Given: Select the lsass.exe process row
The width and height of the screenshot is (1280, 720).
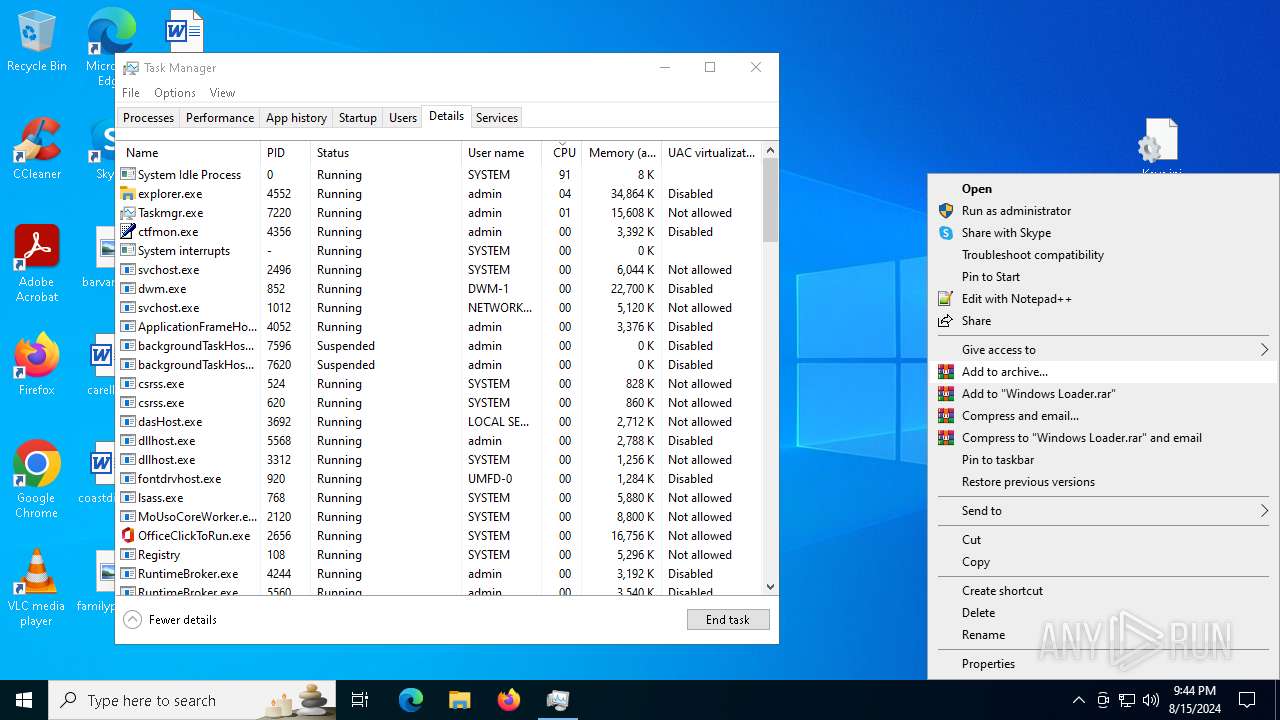Looking at the screenshot, I should 440,498.
